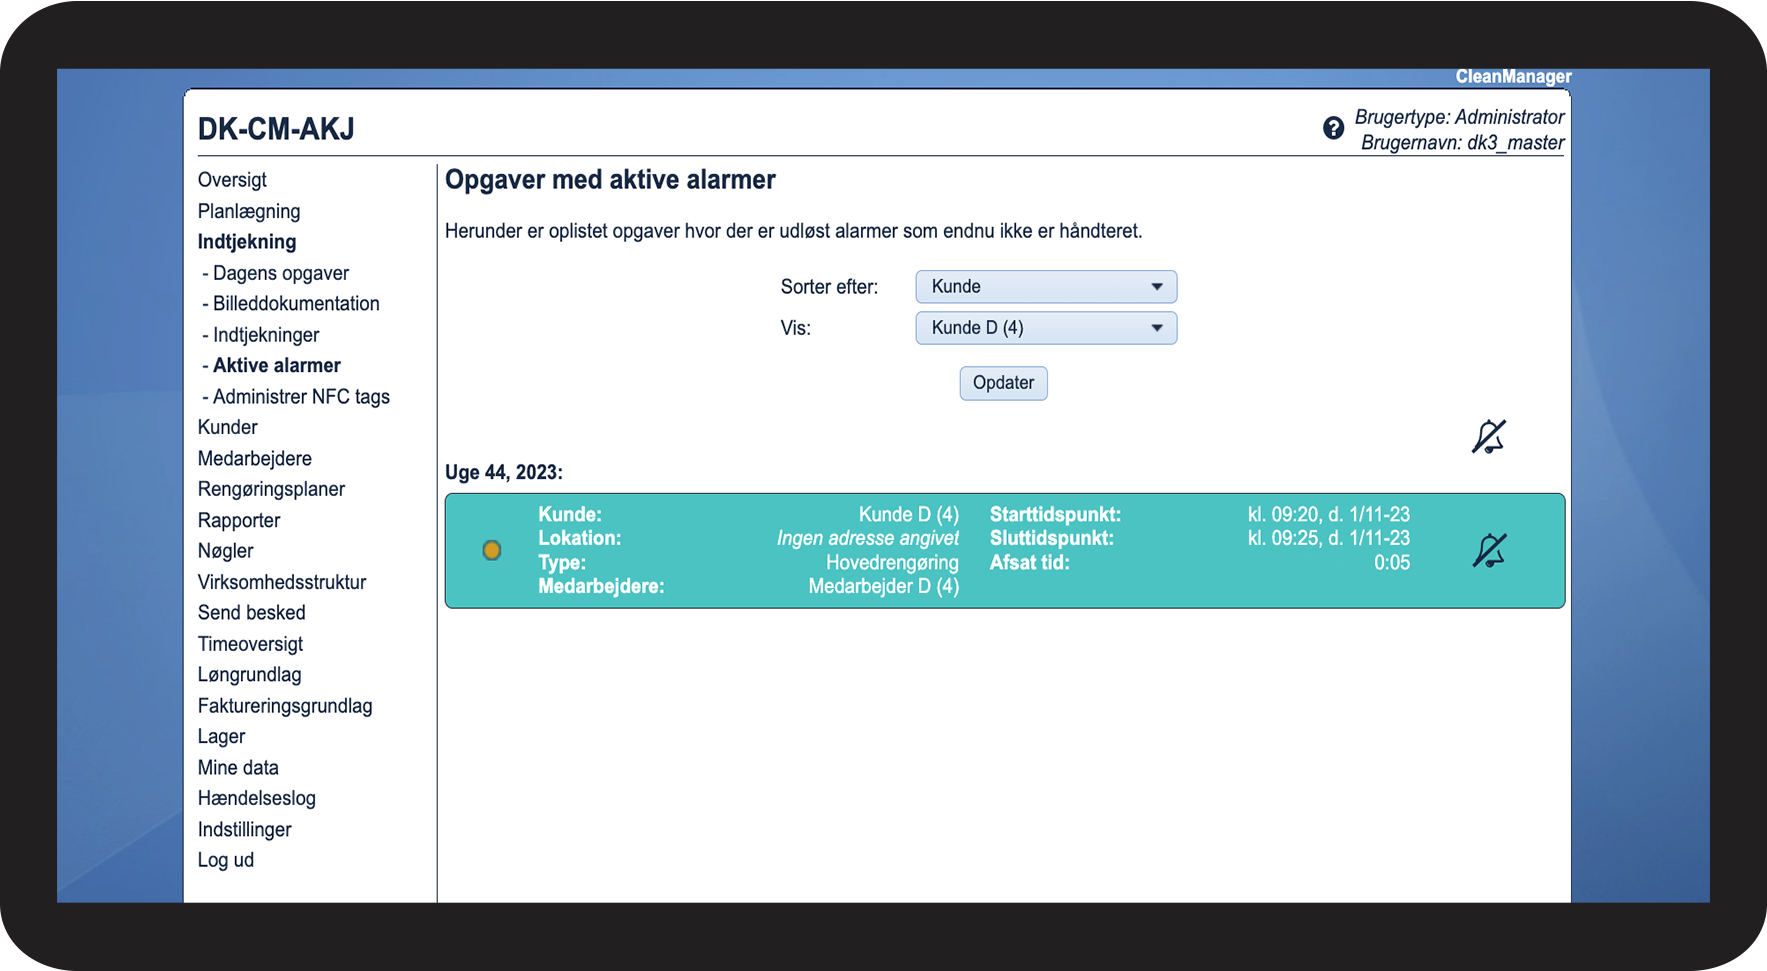This screenshot has width=1767, height=971.
Task: Select the Kunde D alarm task row
Action: 1004,550
